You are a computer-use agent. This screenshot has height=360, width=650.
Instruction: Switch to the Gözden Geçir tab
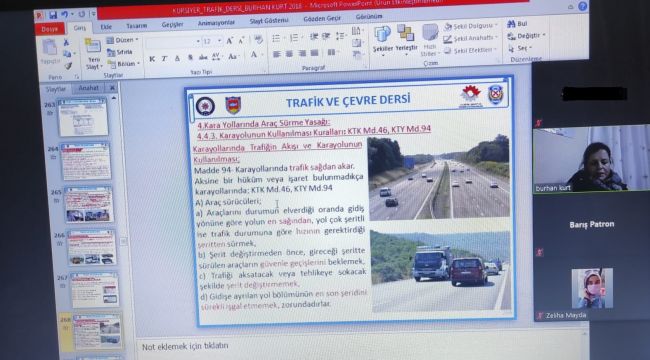click(322, 19)
